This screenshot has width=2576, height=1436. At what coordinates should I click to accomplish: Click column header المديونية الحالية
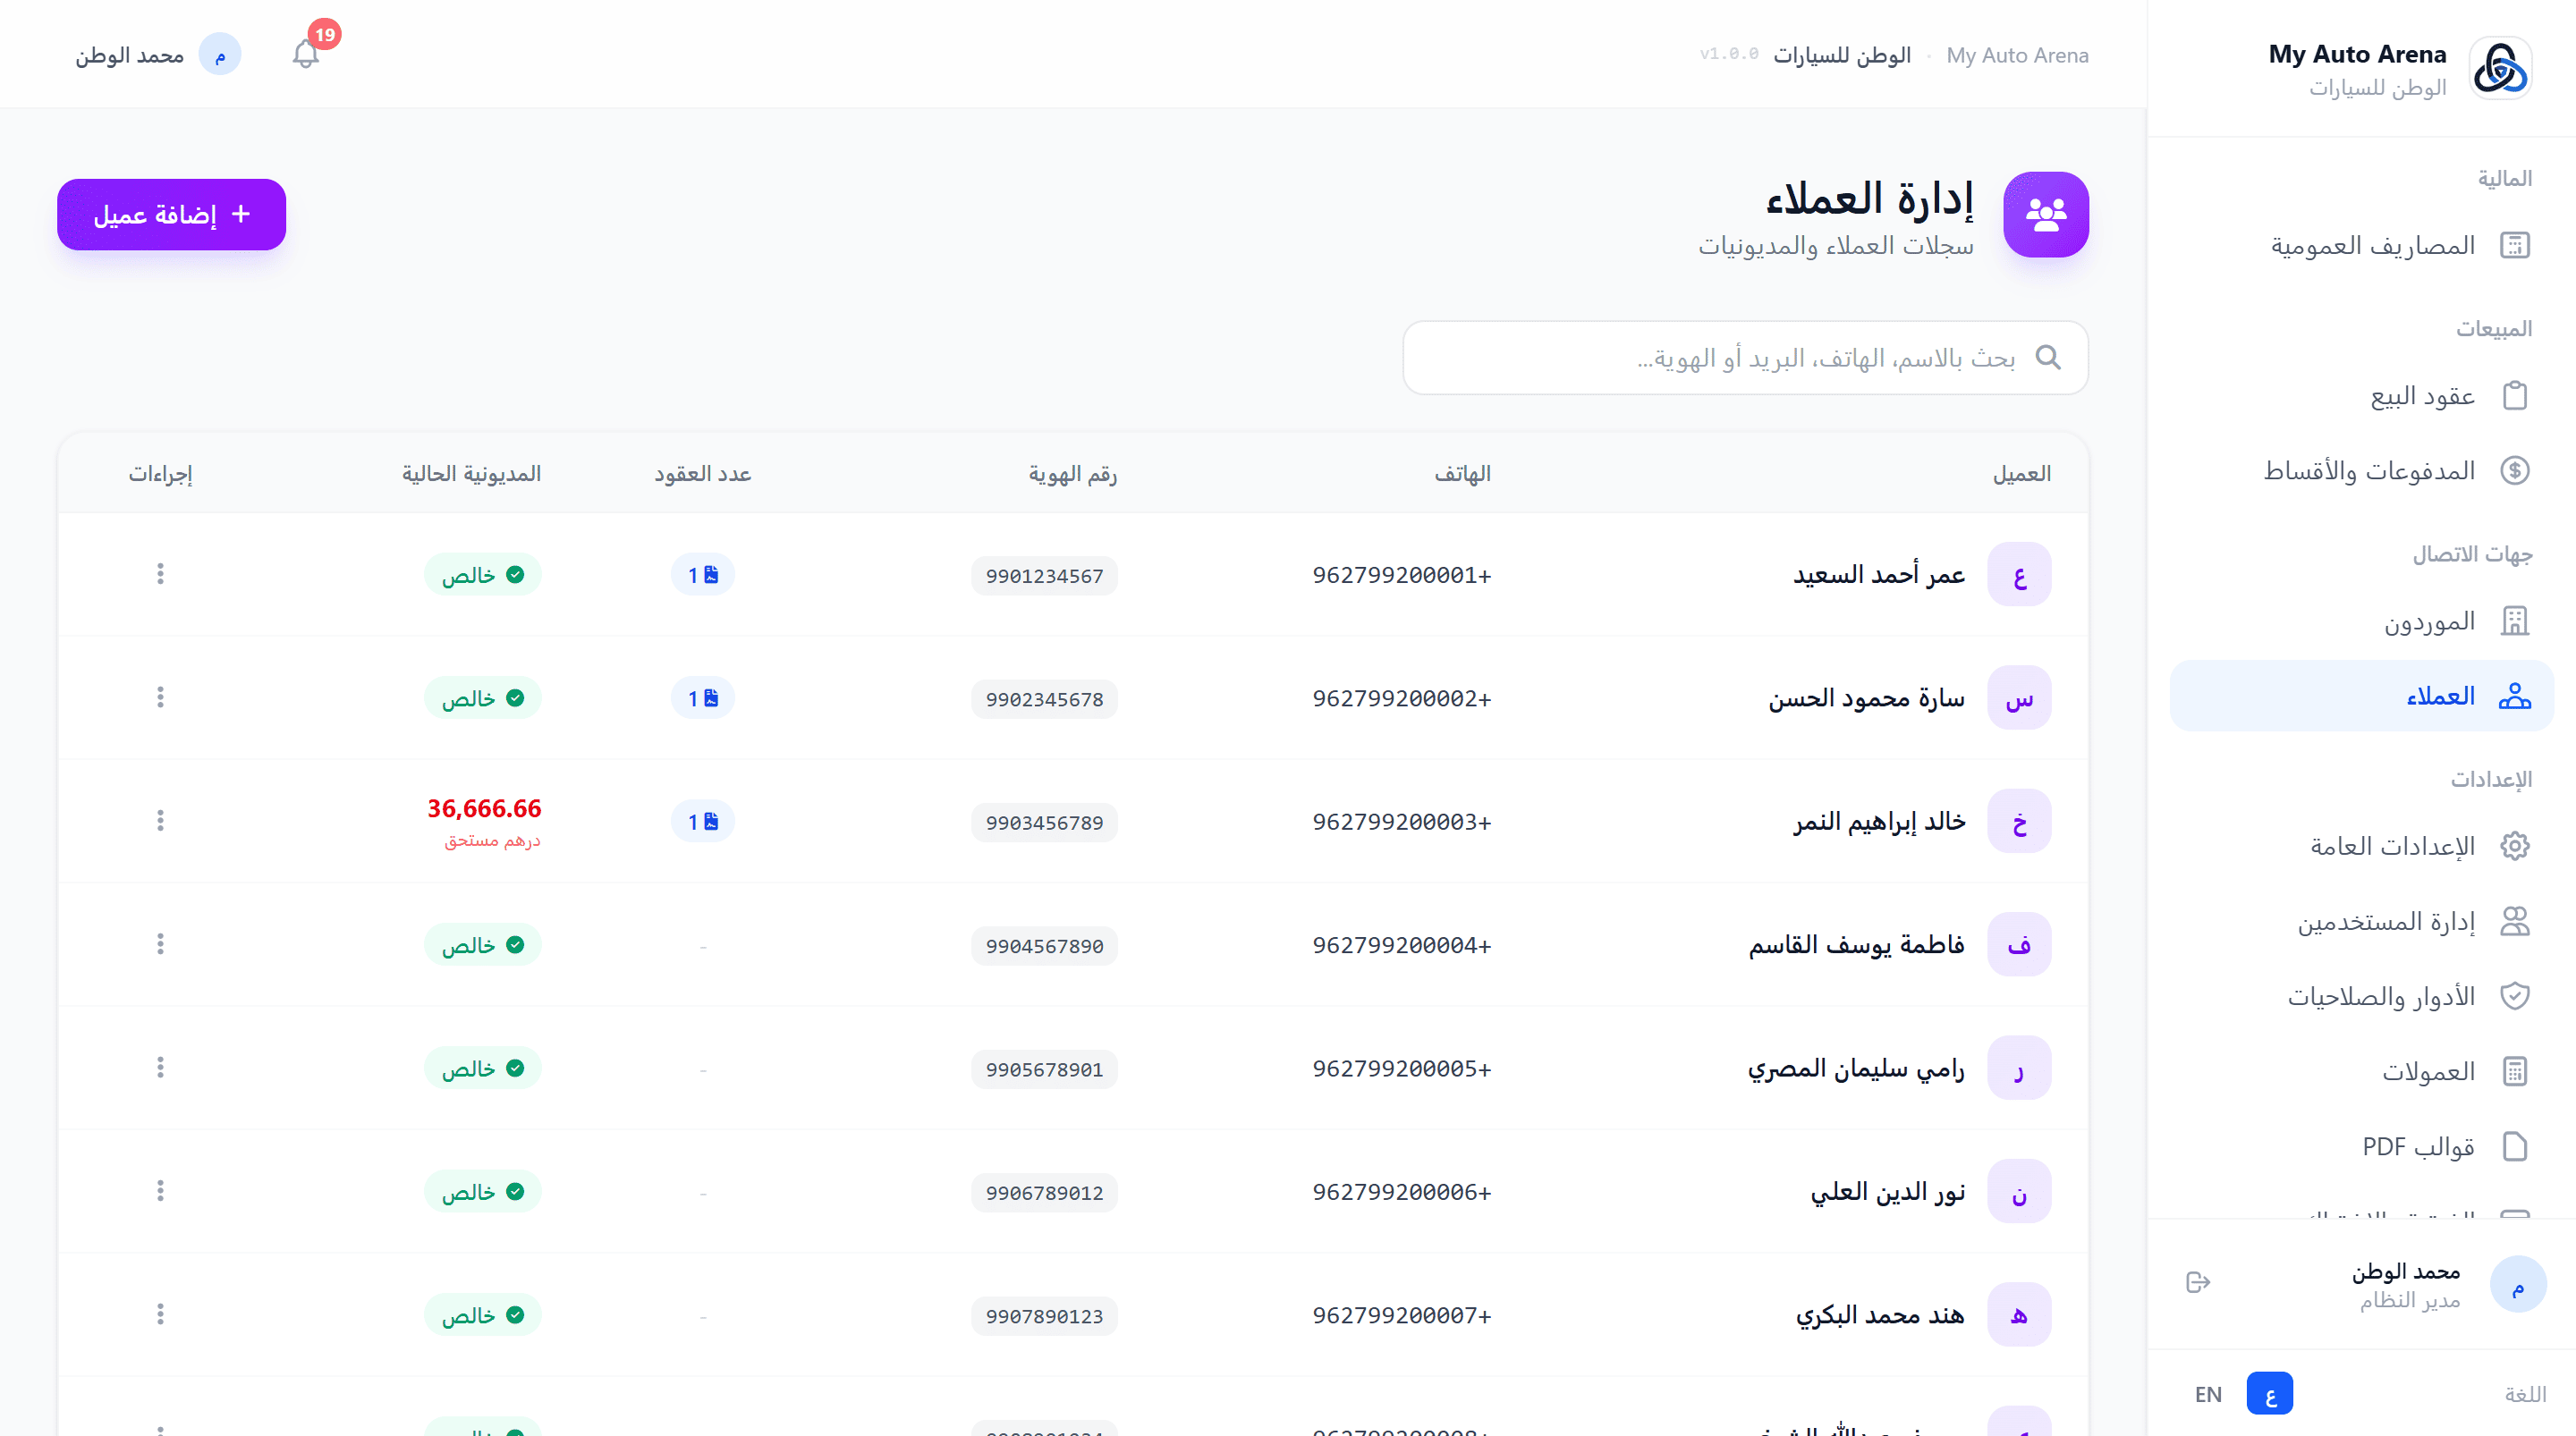point(471,473)
